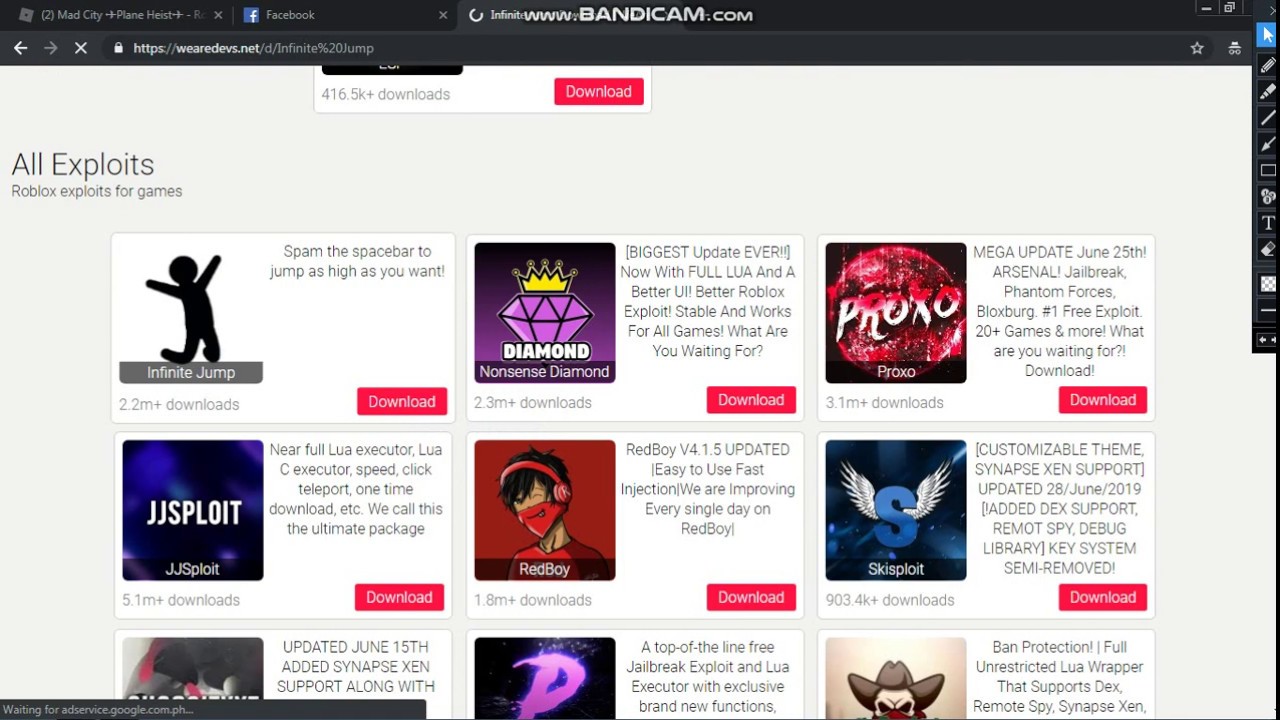Open Bandicam color picker swatch
Image resolution: width=1280 pixels, height=720 pixels.
1268,284
